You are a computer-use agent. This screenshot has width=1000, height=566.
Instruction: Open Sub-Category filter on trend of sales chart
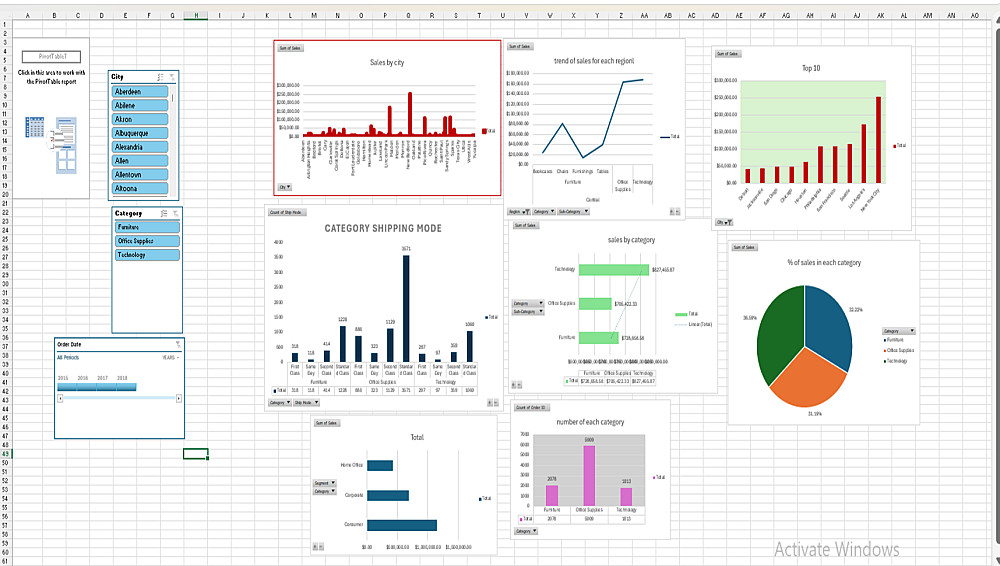573,212
